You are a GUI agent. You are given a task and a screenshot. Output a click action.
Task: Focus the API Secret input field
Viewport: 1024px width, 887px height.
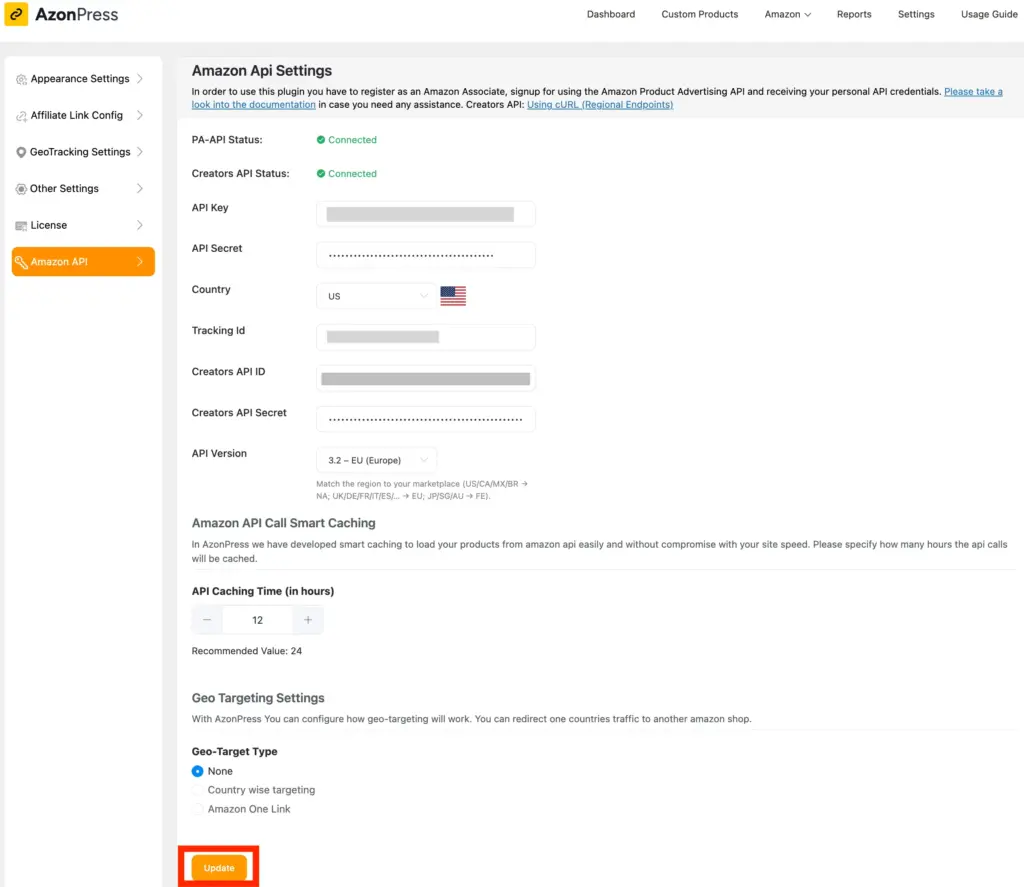click(426, 255)
